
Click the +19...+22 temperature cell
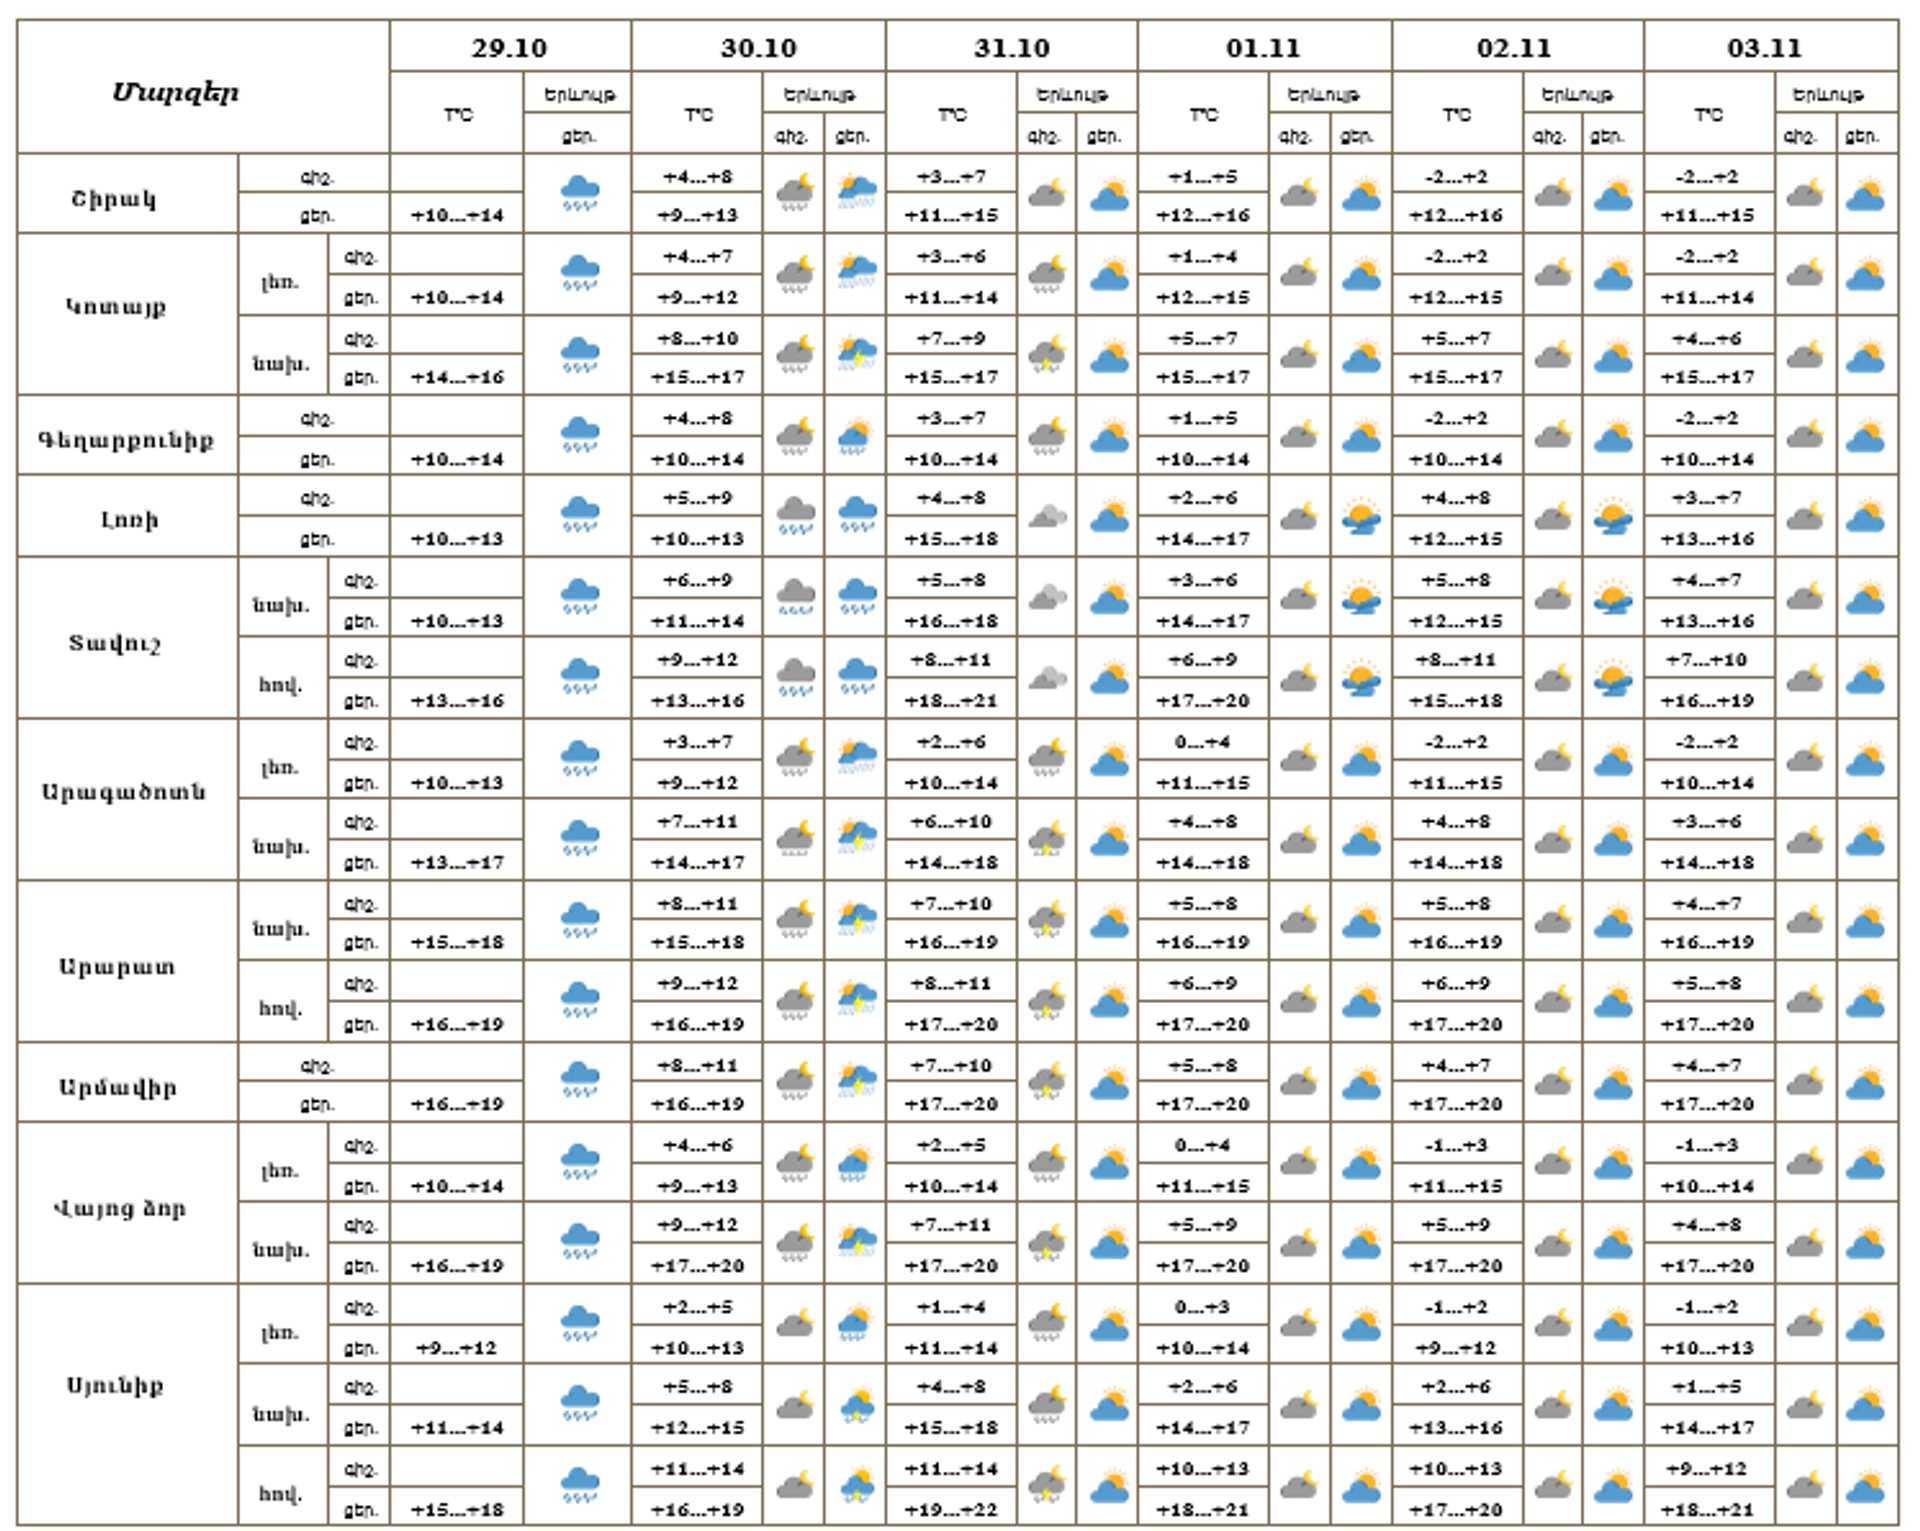(951, 1510)
